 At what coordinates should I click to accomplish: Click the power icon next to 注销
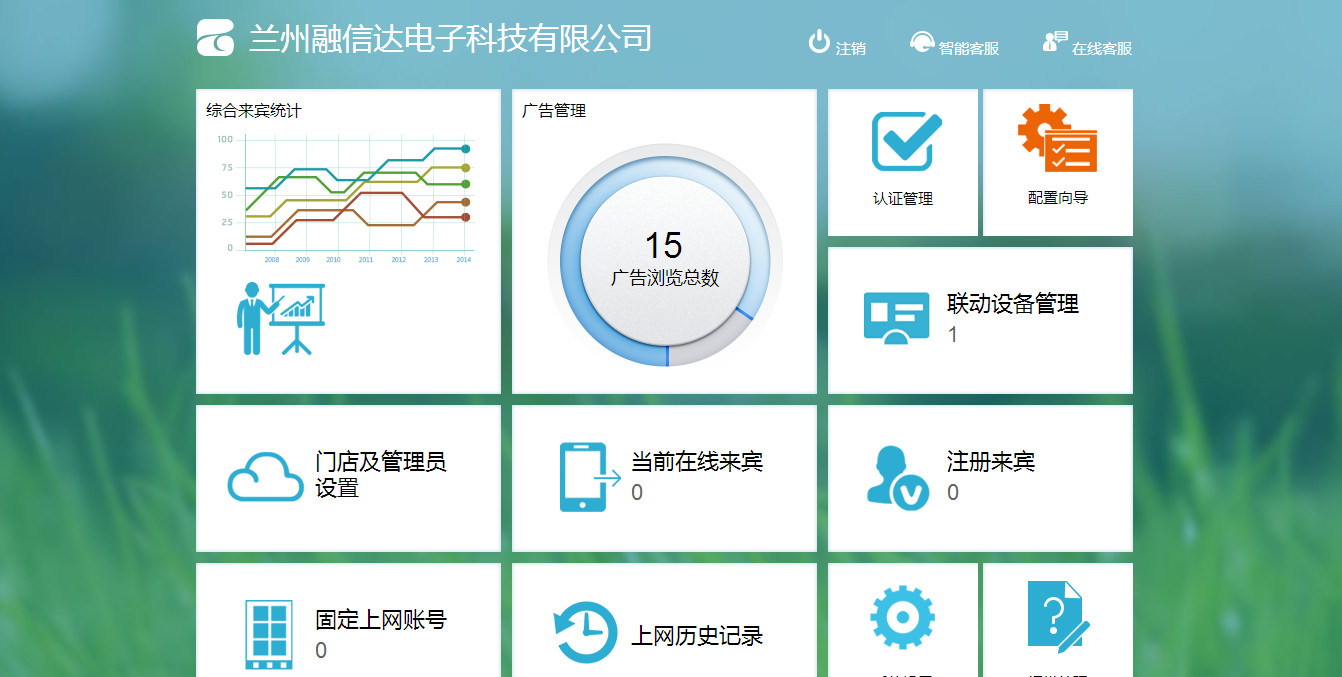click(x=819, y=41)
